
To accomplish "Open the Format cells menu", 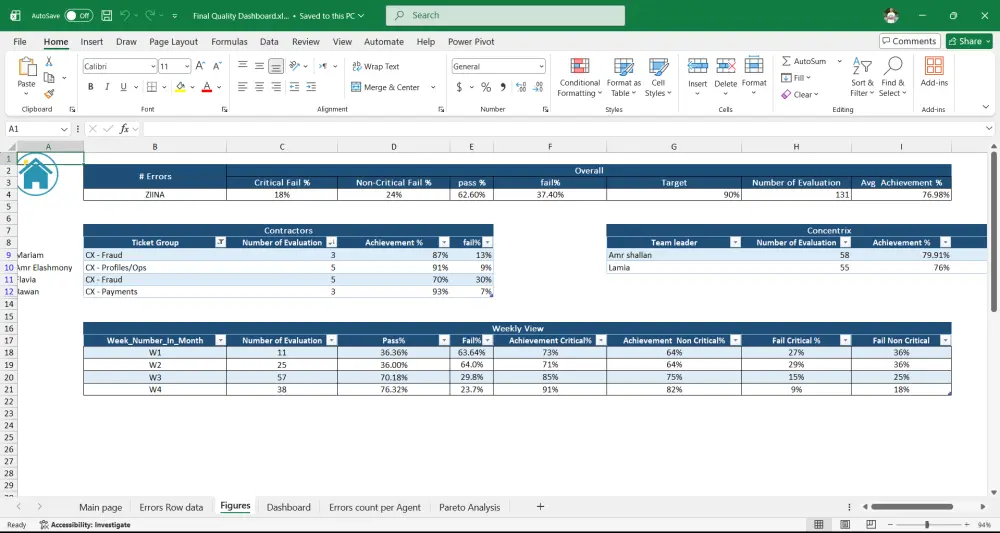I will click(754, 75).
